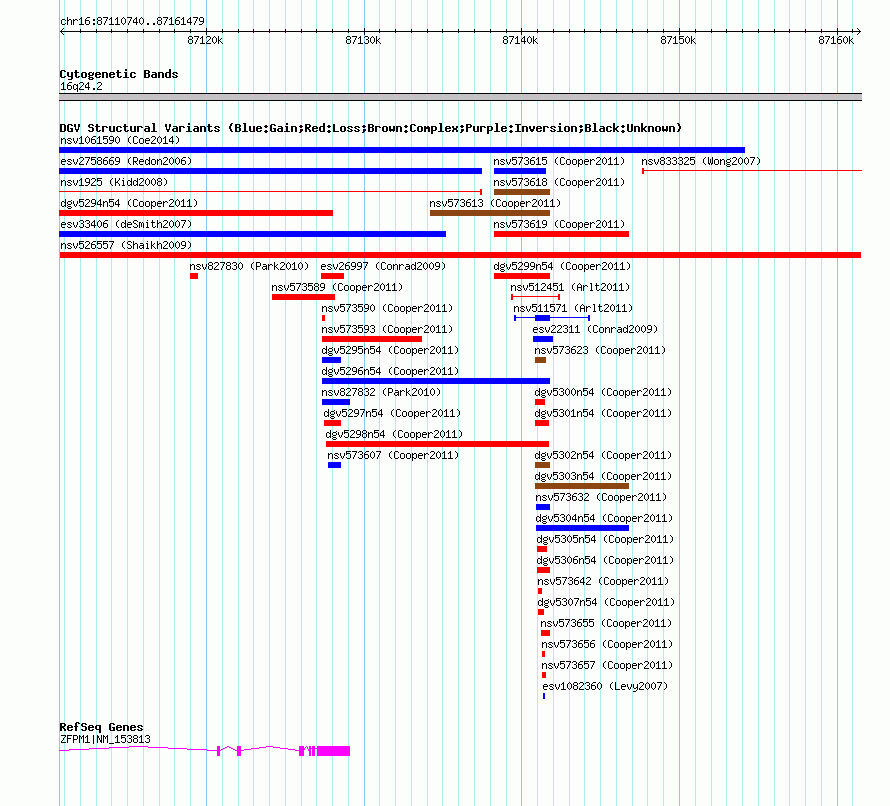Viewport: 890px width, 806px height.
Task: Select nsv526557 (Shaikh2009) label
Action: pyautogui.click(x=126, y=245)
